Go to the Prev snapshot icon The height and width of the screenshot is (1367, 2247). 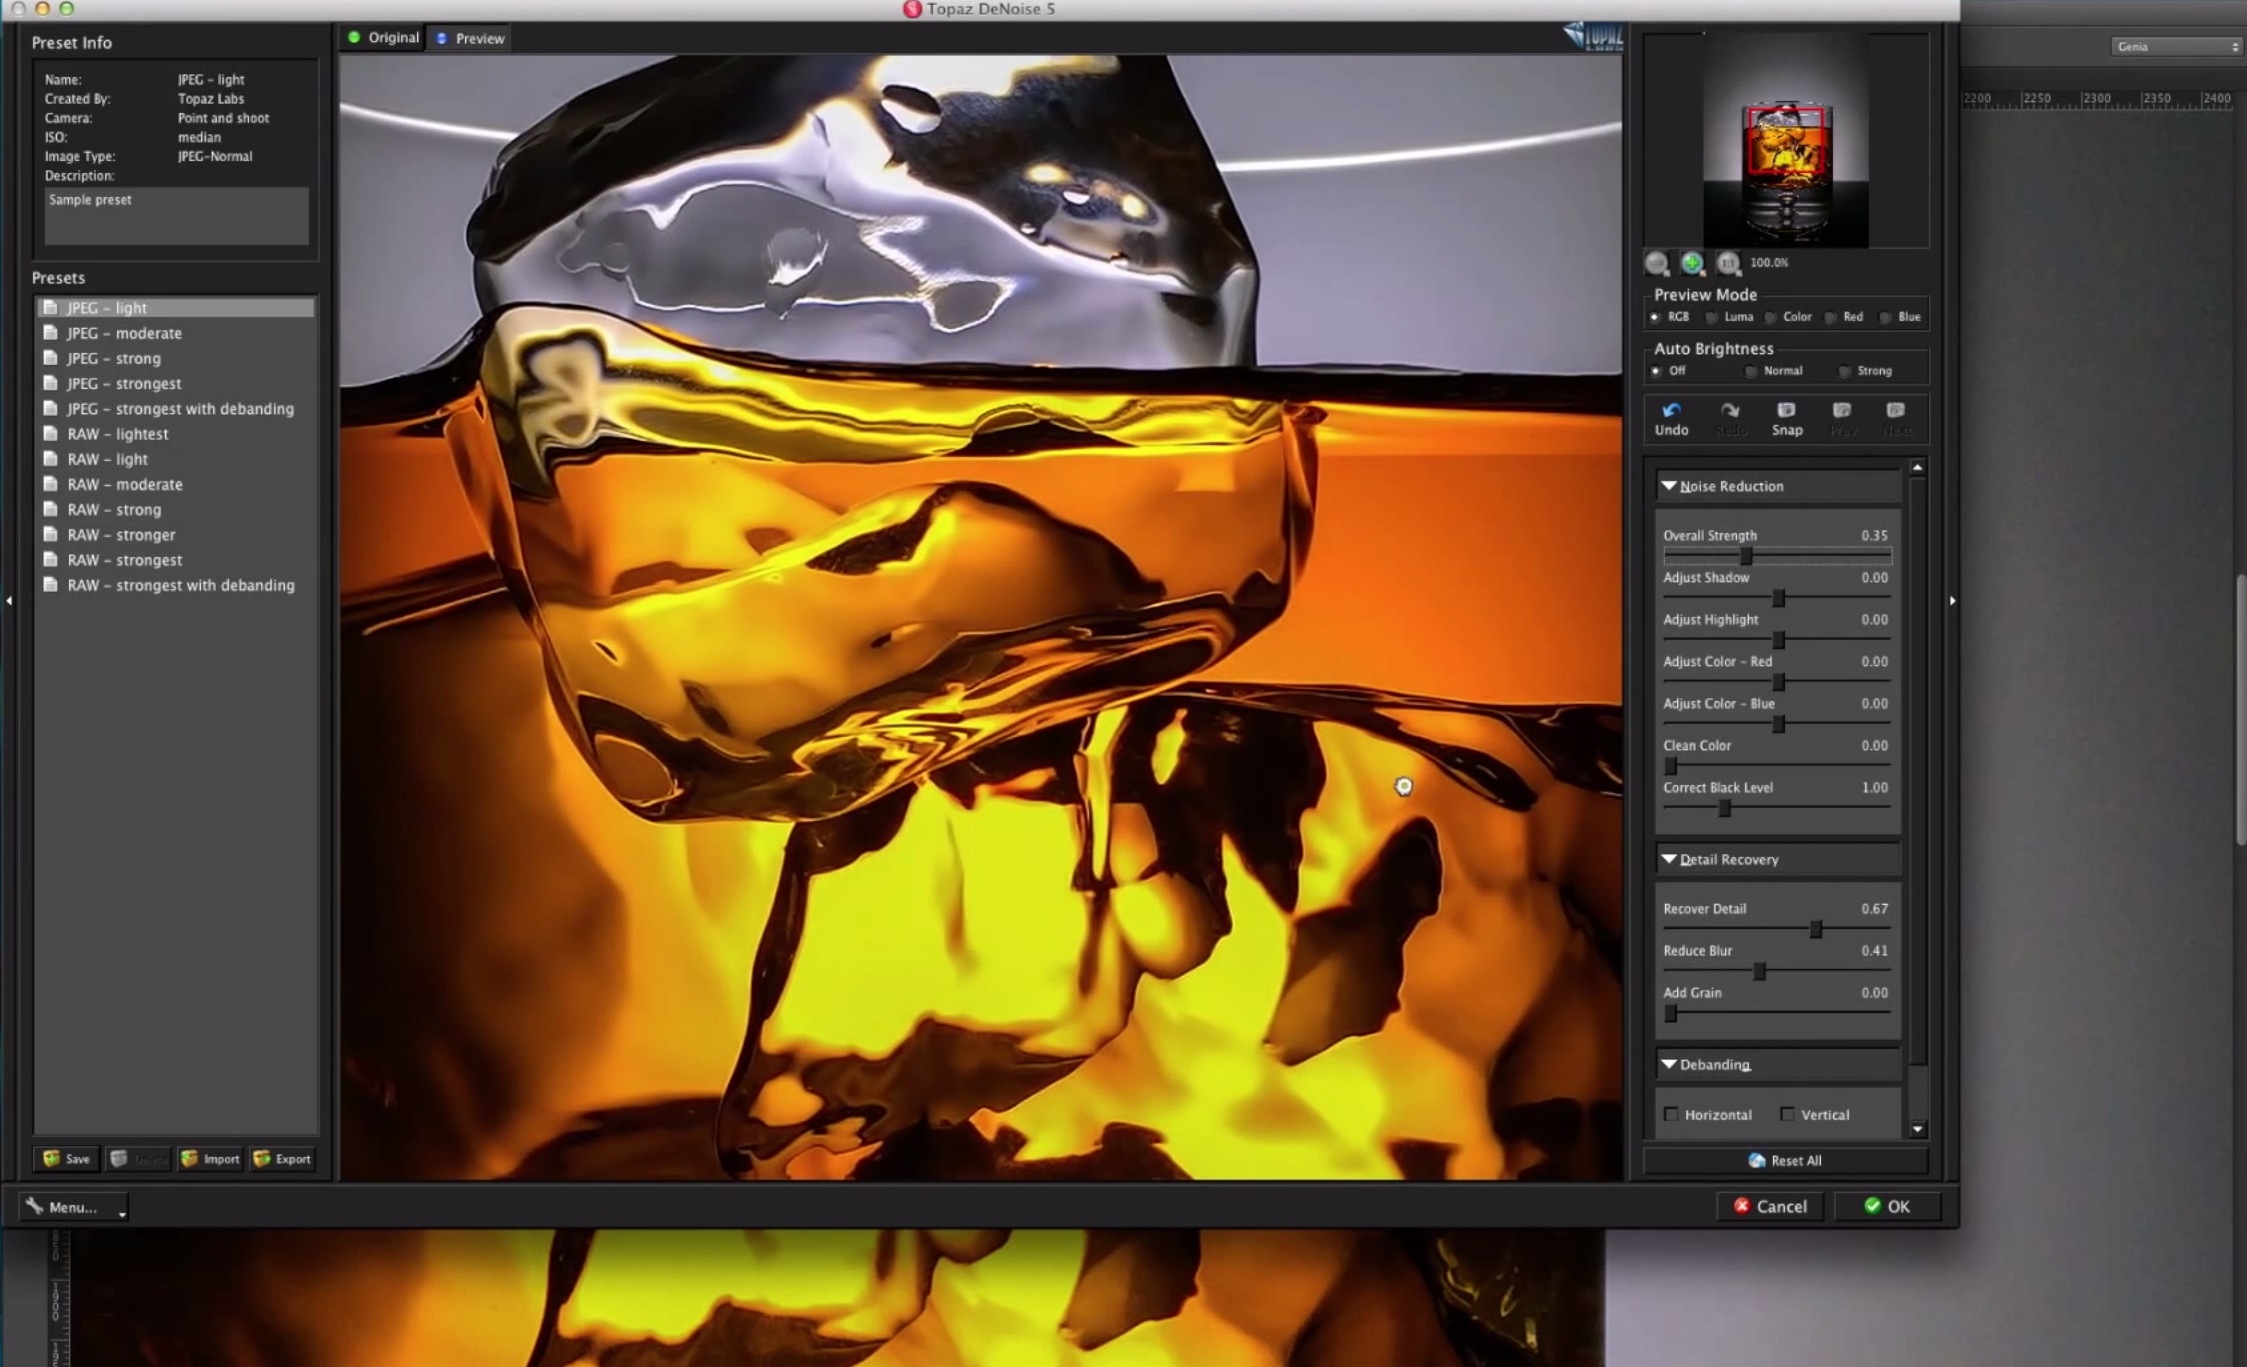[1842, 410]
